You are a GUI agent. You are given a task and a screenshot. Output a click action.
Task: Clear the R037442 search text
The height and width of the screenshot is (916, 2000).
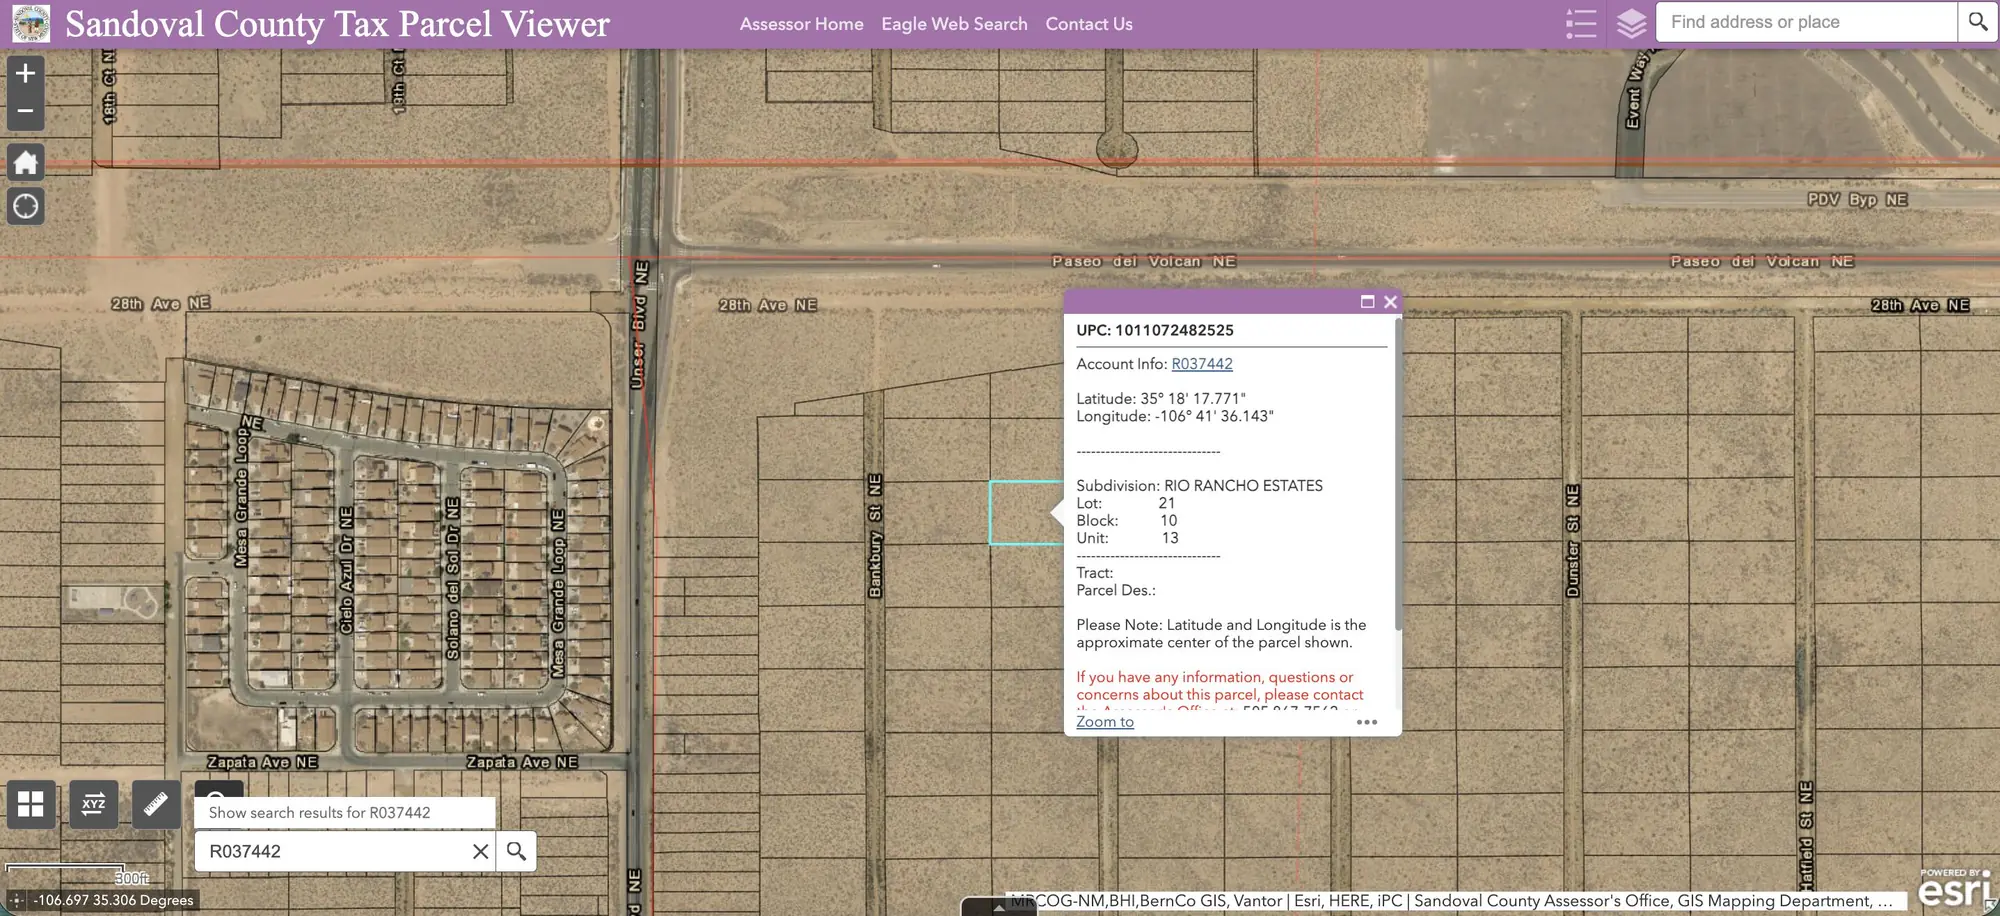pyautogui.click(x=480, y=851)
